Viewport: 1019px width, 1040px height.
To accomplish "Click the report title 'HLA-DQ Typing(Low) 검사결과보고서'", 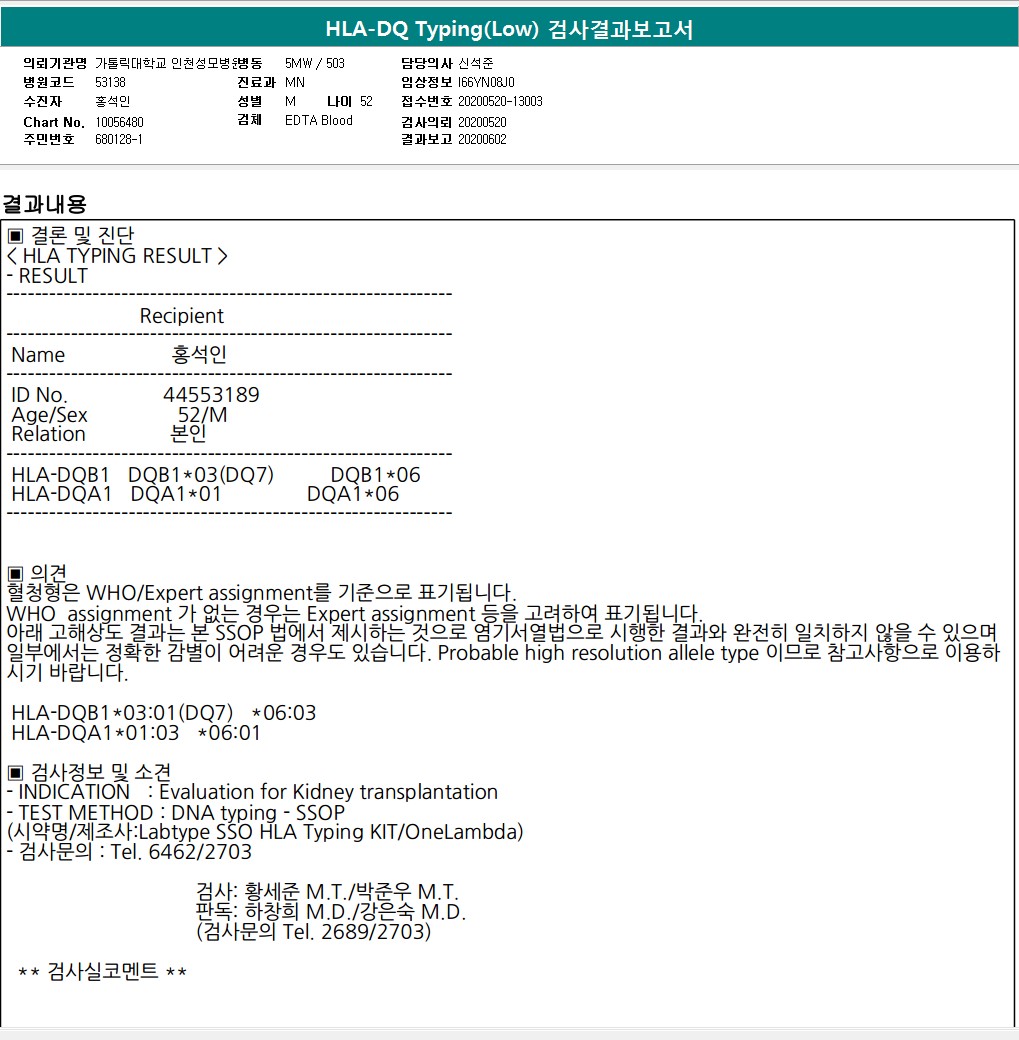I will click(x=509, y=29).
